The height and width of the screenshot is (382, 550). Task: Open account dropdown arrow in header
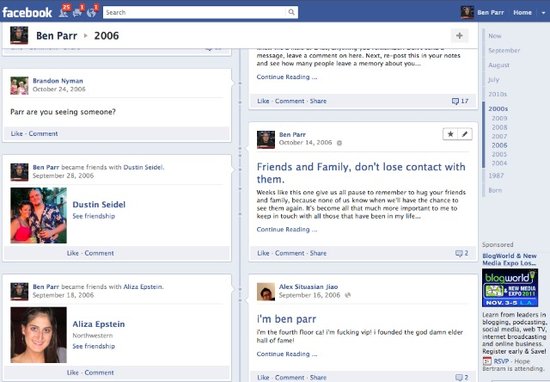tap(543, 13)
